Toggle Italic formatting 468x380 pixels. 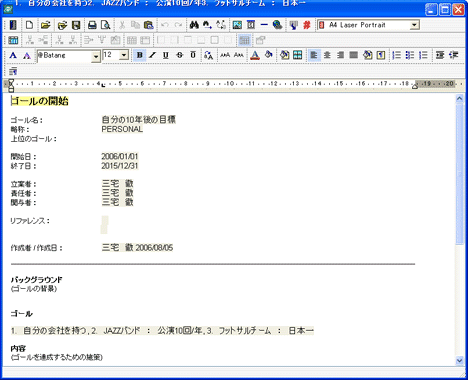click(x=153, y=55)
